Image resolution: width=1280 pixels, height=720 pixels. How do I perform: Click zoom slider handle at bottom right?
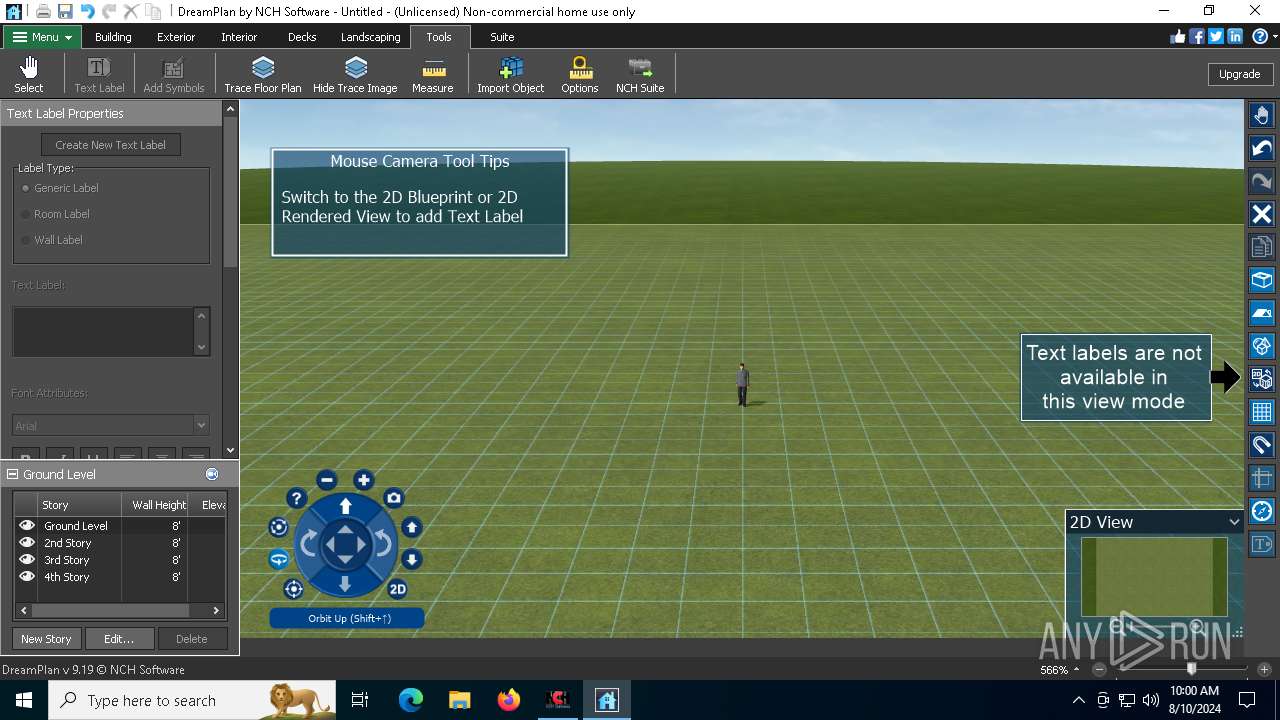click(1191, 669)
